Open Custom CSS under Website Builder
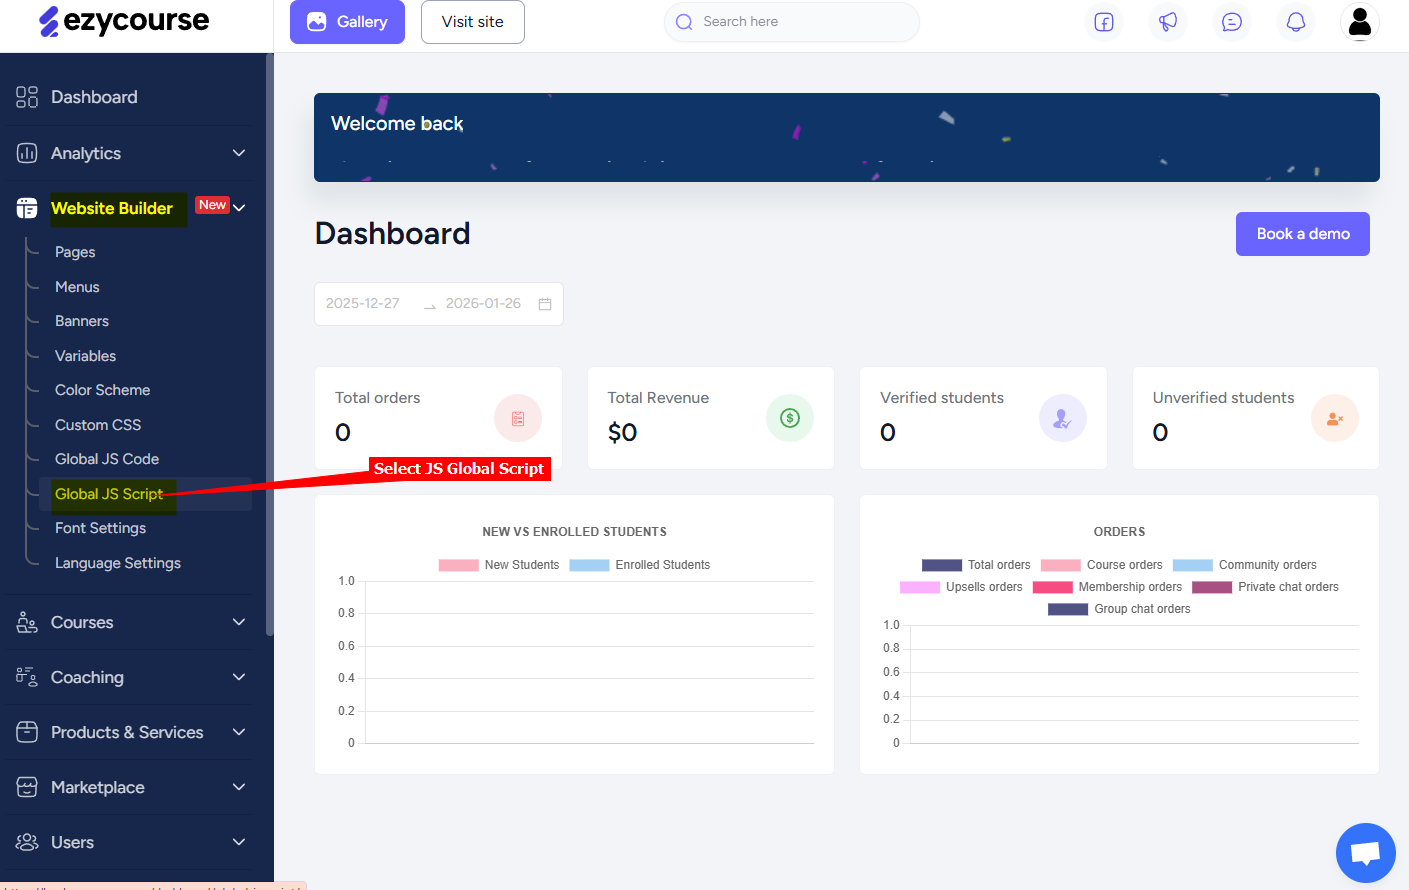The width and height of the screenshot is (1409, 890). [97, 424]
